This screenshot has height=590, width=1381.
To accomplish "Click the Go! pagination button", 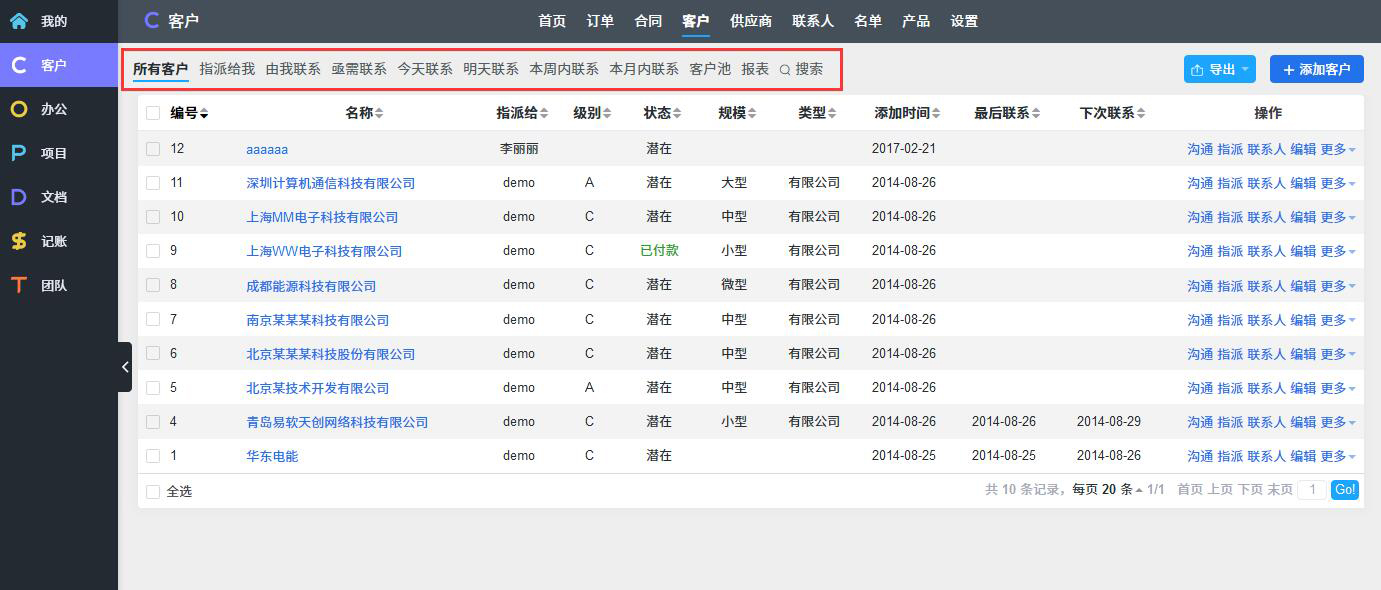I will pyautogui.click(x=1345, y=490).
